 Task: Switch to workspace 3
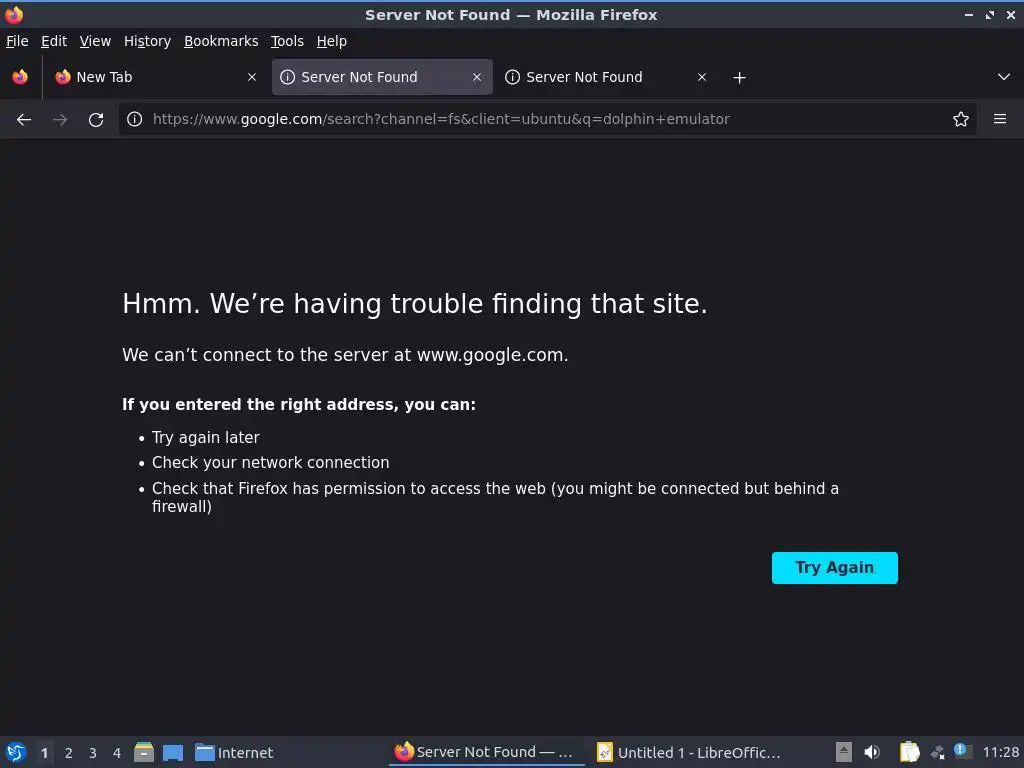click(x=93, y=753)
